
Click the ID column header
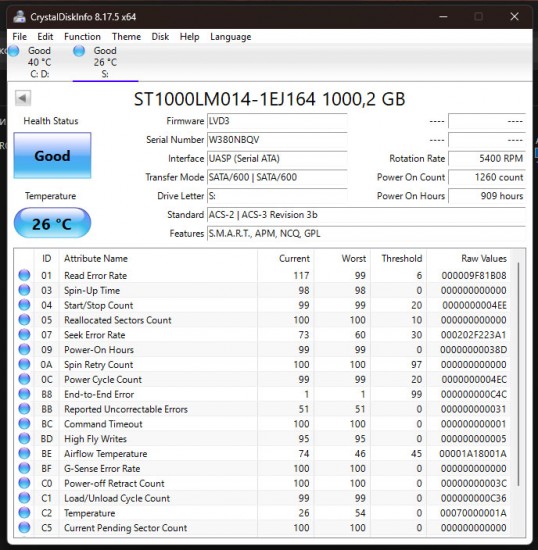point(47,259)
